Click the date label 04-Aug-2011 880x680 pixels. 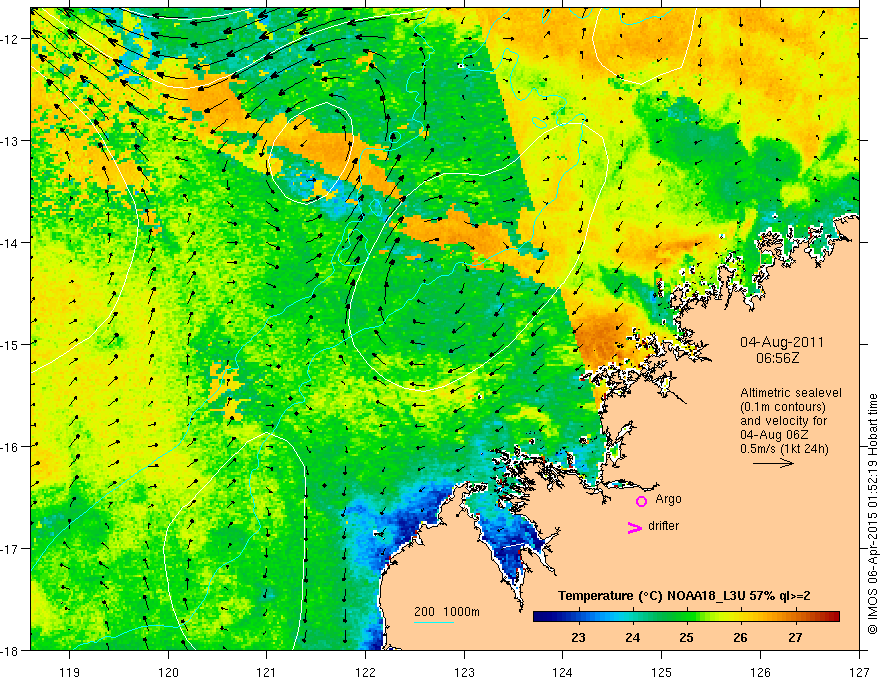pyautogui.click(x=782, y=342)
